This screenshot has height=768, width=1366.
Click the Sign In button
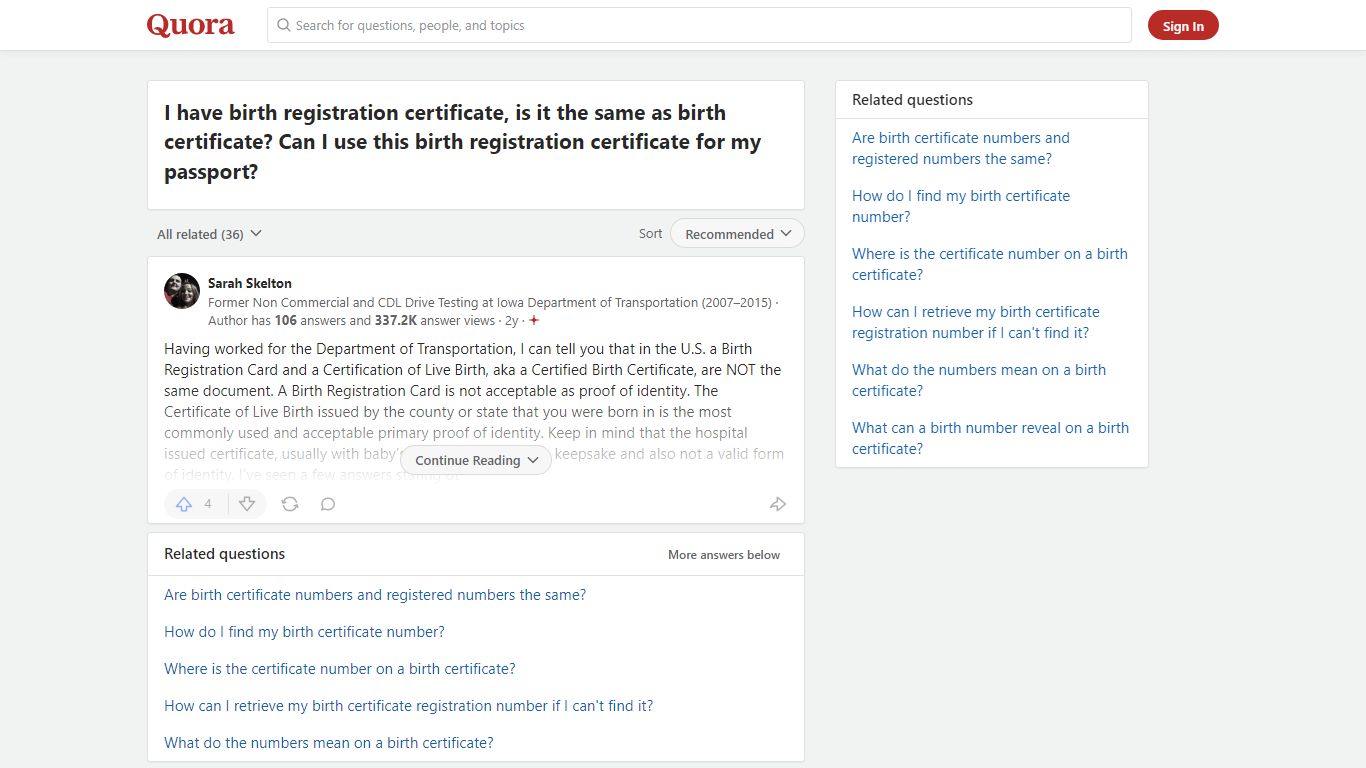1183,26
